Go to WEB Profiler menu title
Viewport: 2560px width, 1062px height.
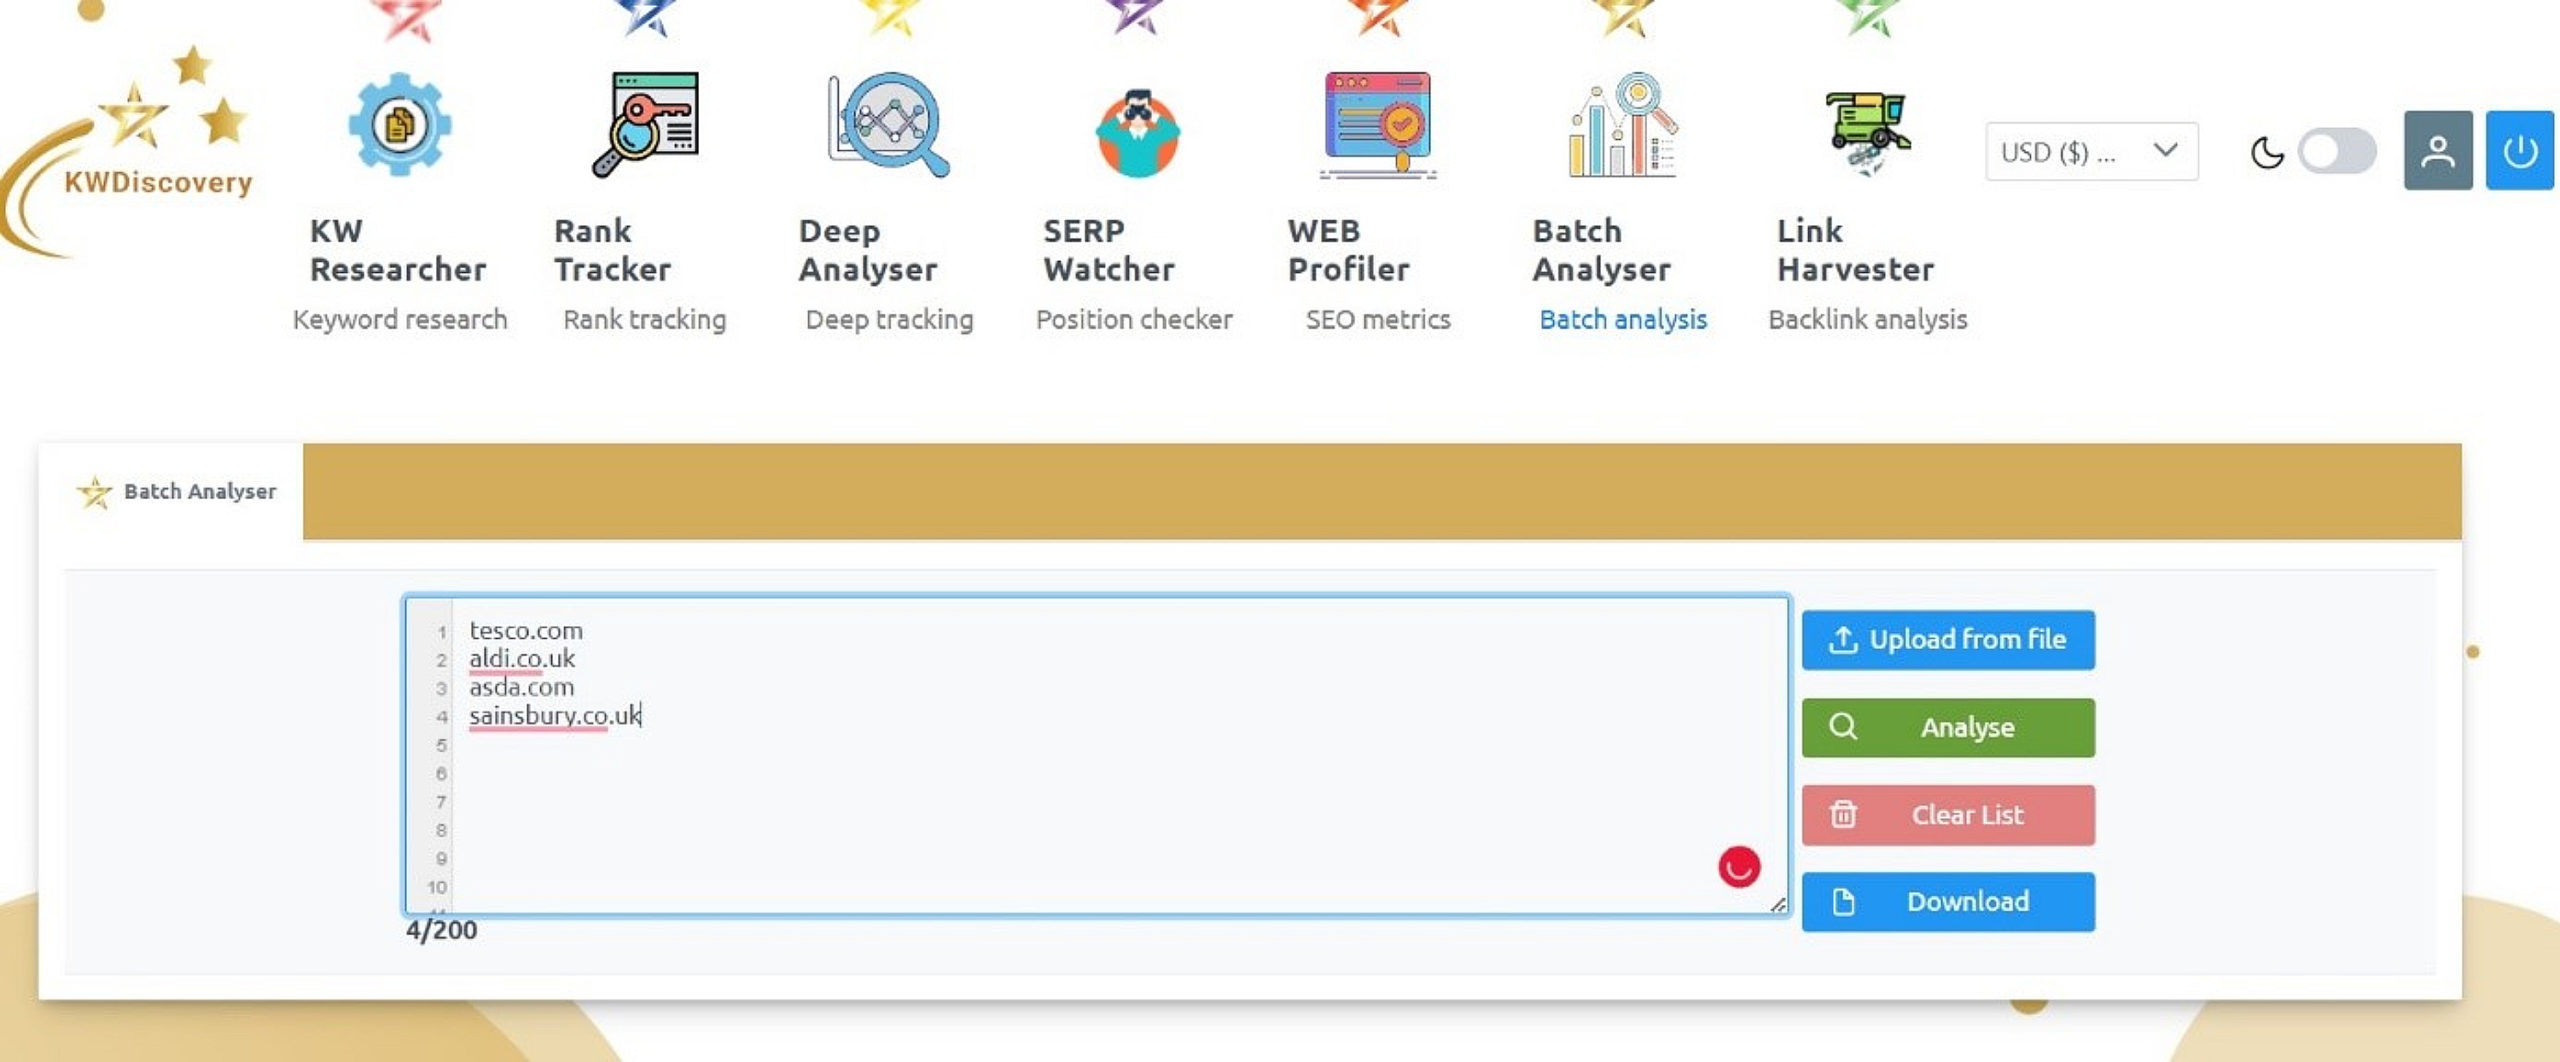click(x=1348, y=250)
